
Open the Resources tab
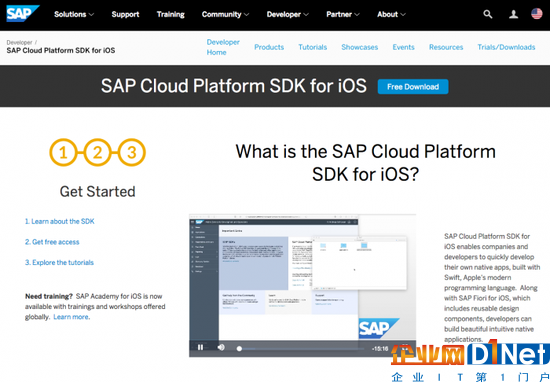click(x=446, y=47)
